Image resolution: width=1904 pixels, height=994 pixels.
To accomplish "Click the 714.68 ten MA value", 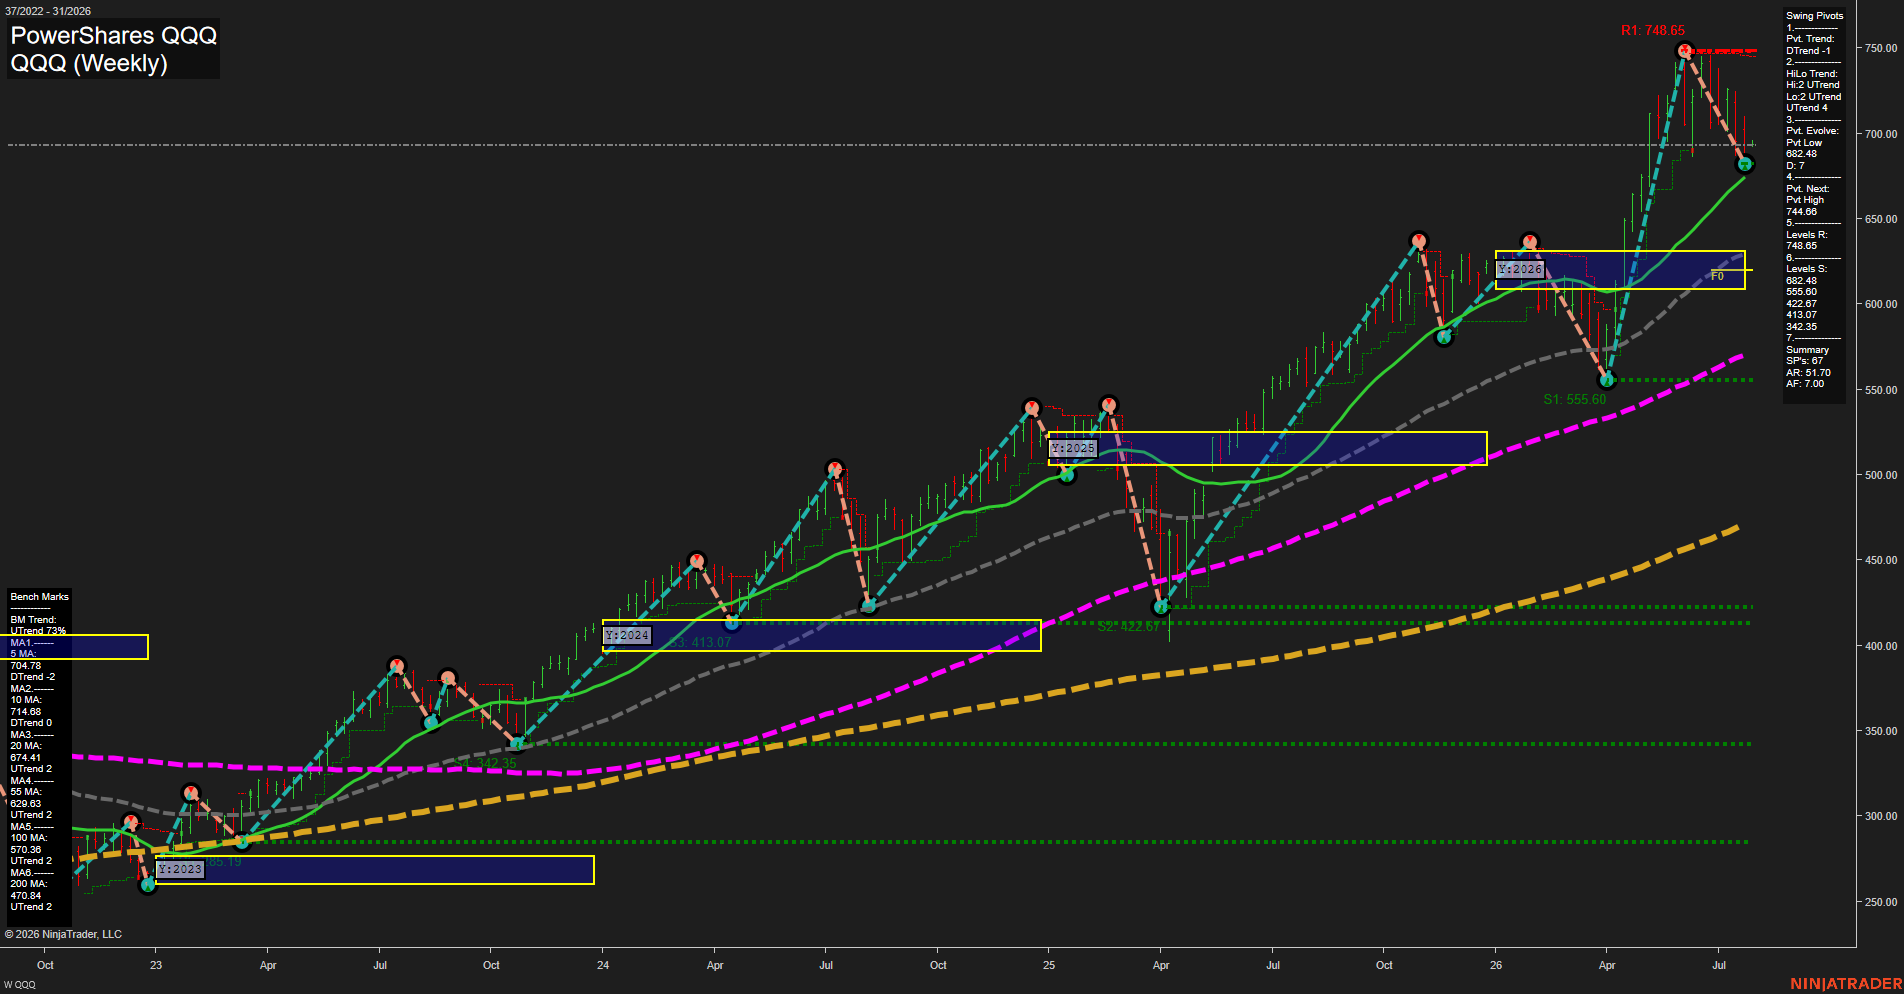I will click(26, 712).
